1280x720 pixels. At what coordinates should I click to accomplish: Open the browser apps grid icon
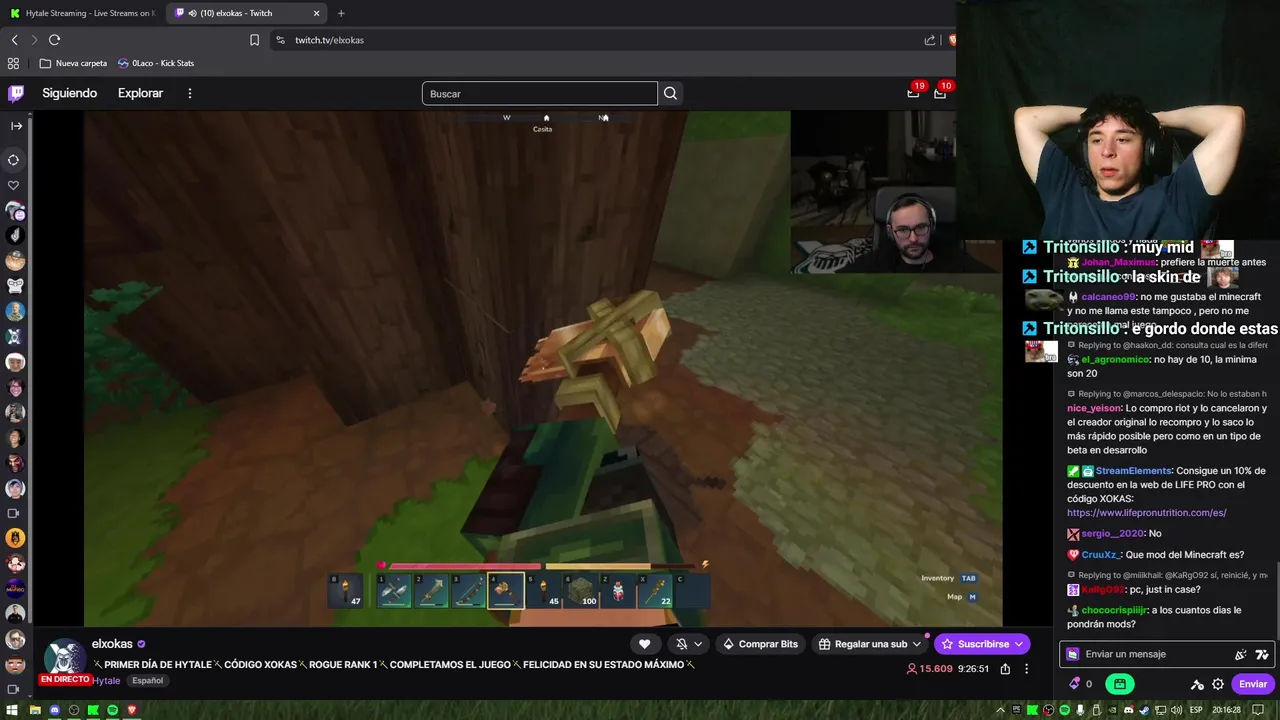[x=13, y=63]
